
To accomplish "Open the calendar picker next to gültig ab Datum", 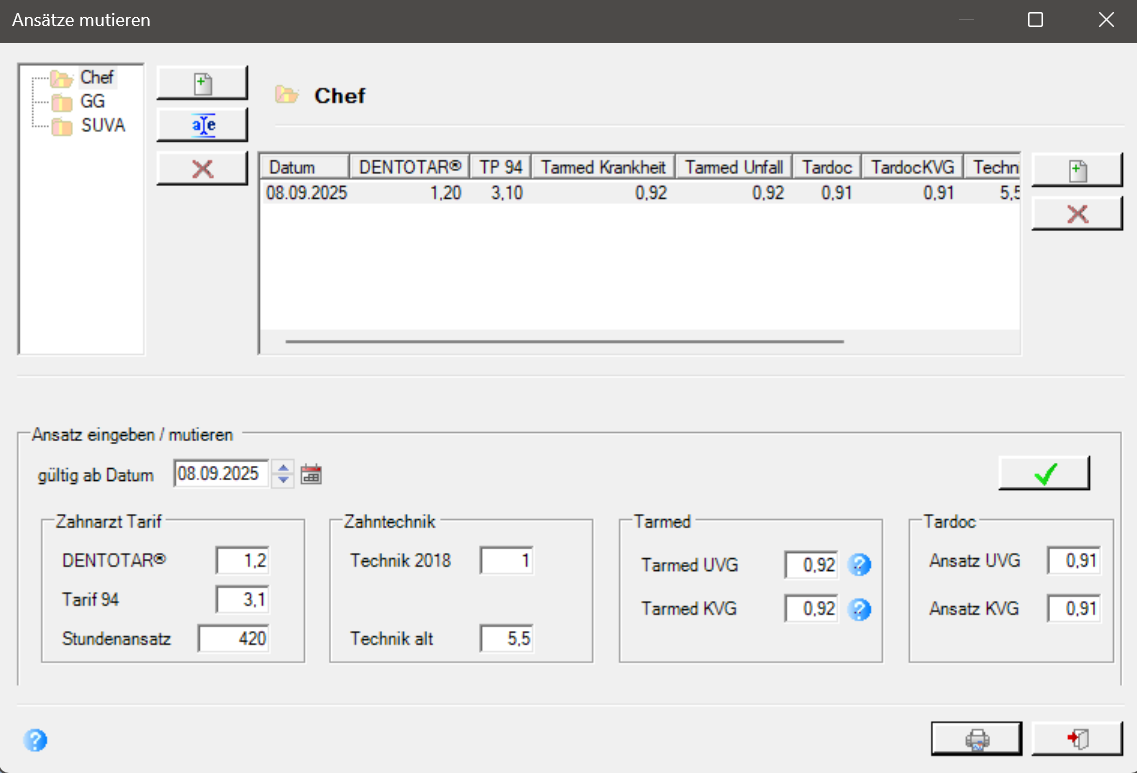I will point(311,474).
